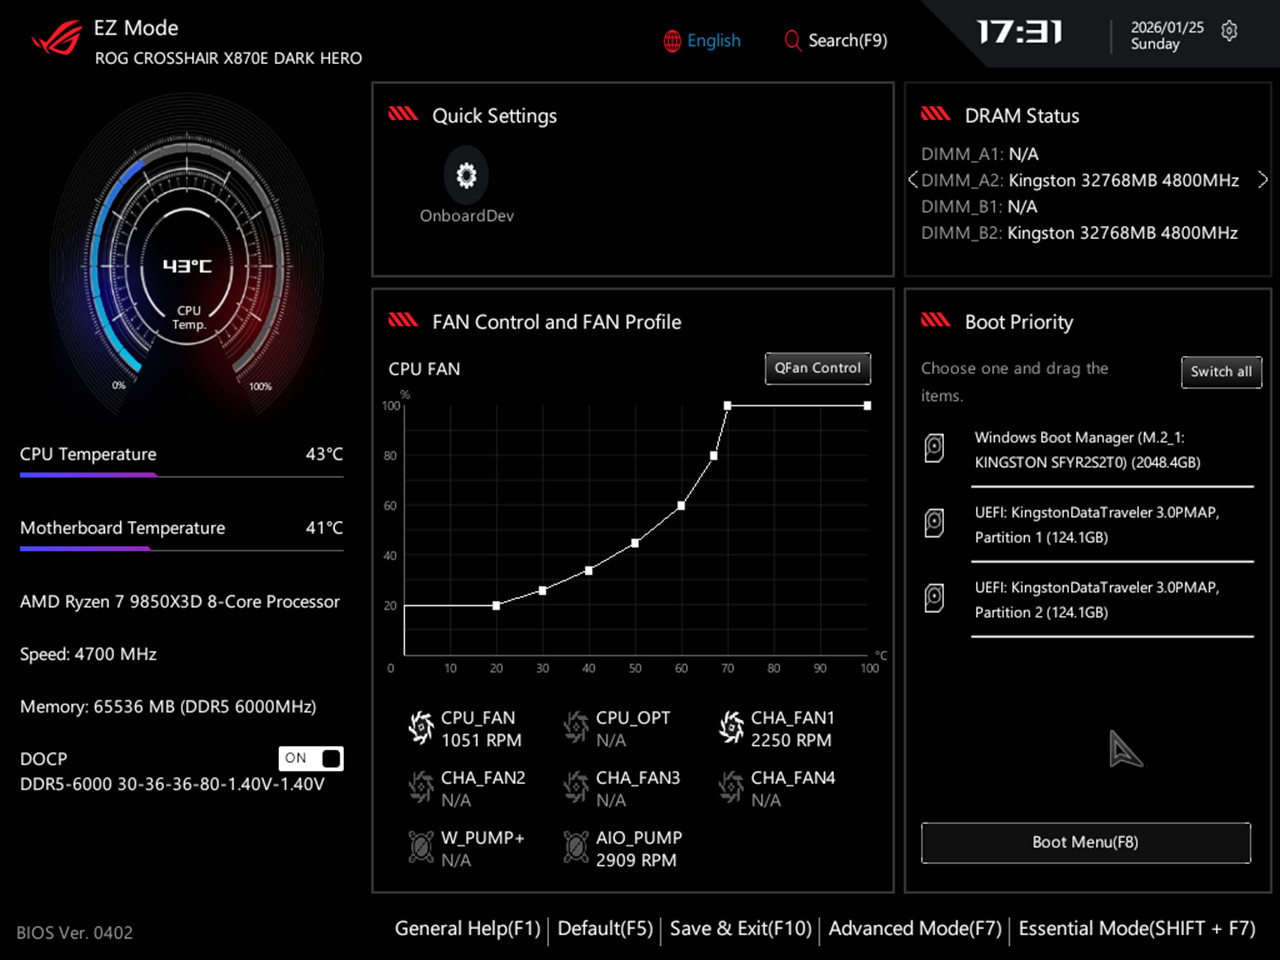Switch to Advanced Mode(F7)
Viewport: 1280px width, 960px height.
915,929
